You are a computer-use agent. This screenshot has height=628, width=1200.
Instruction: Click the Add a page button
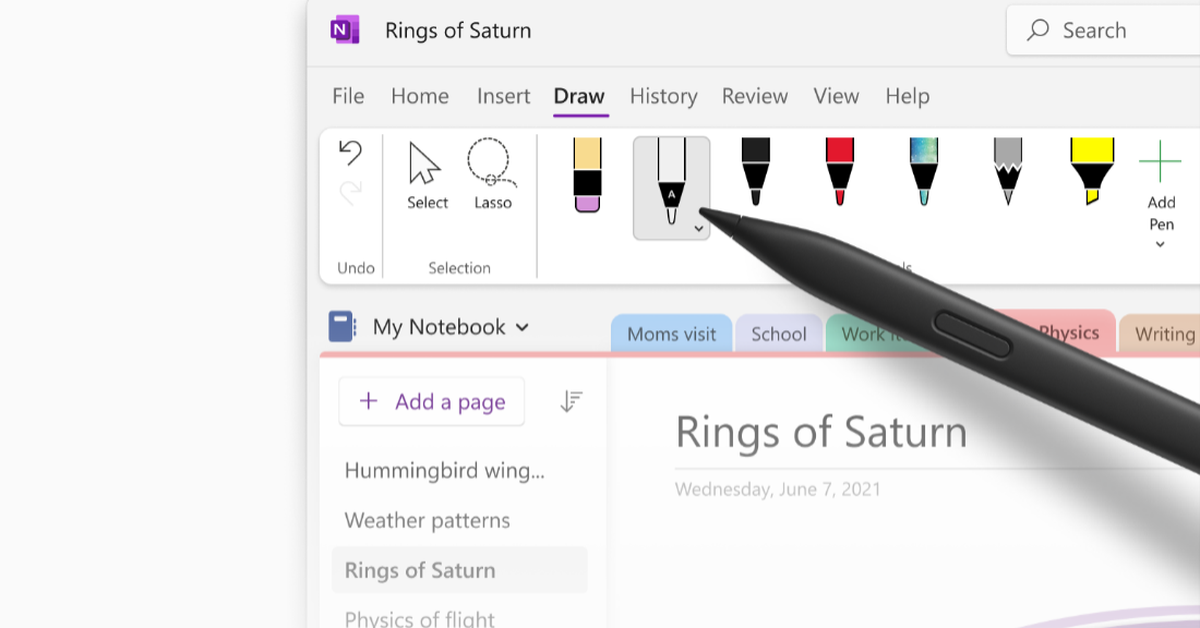(x=431, y=401)
